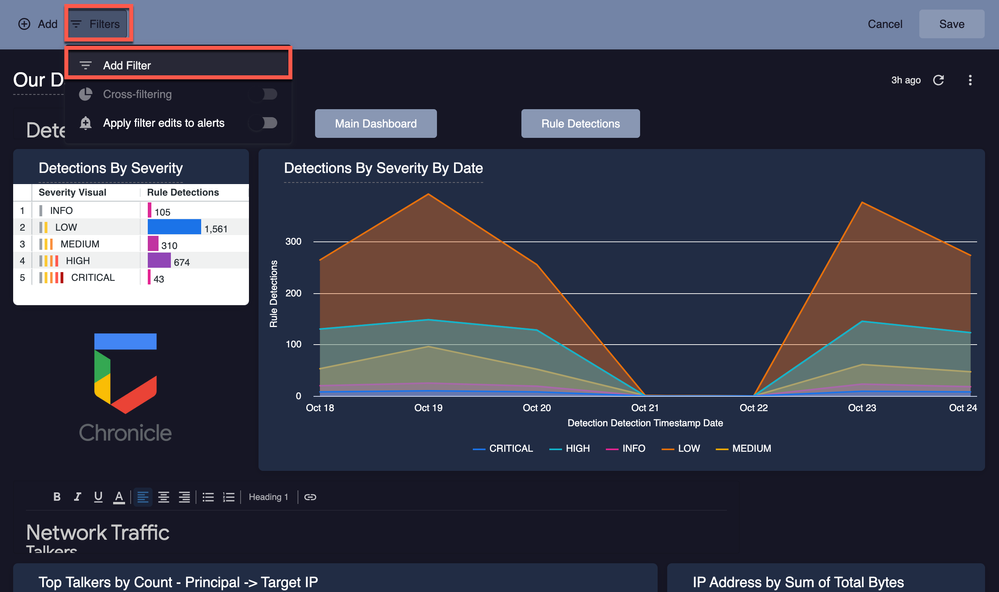Screen dimensions: 999x592
Task: Enable the Cross-filtering switch
Action: point(270,94)
